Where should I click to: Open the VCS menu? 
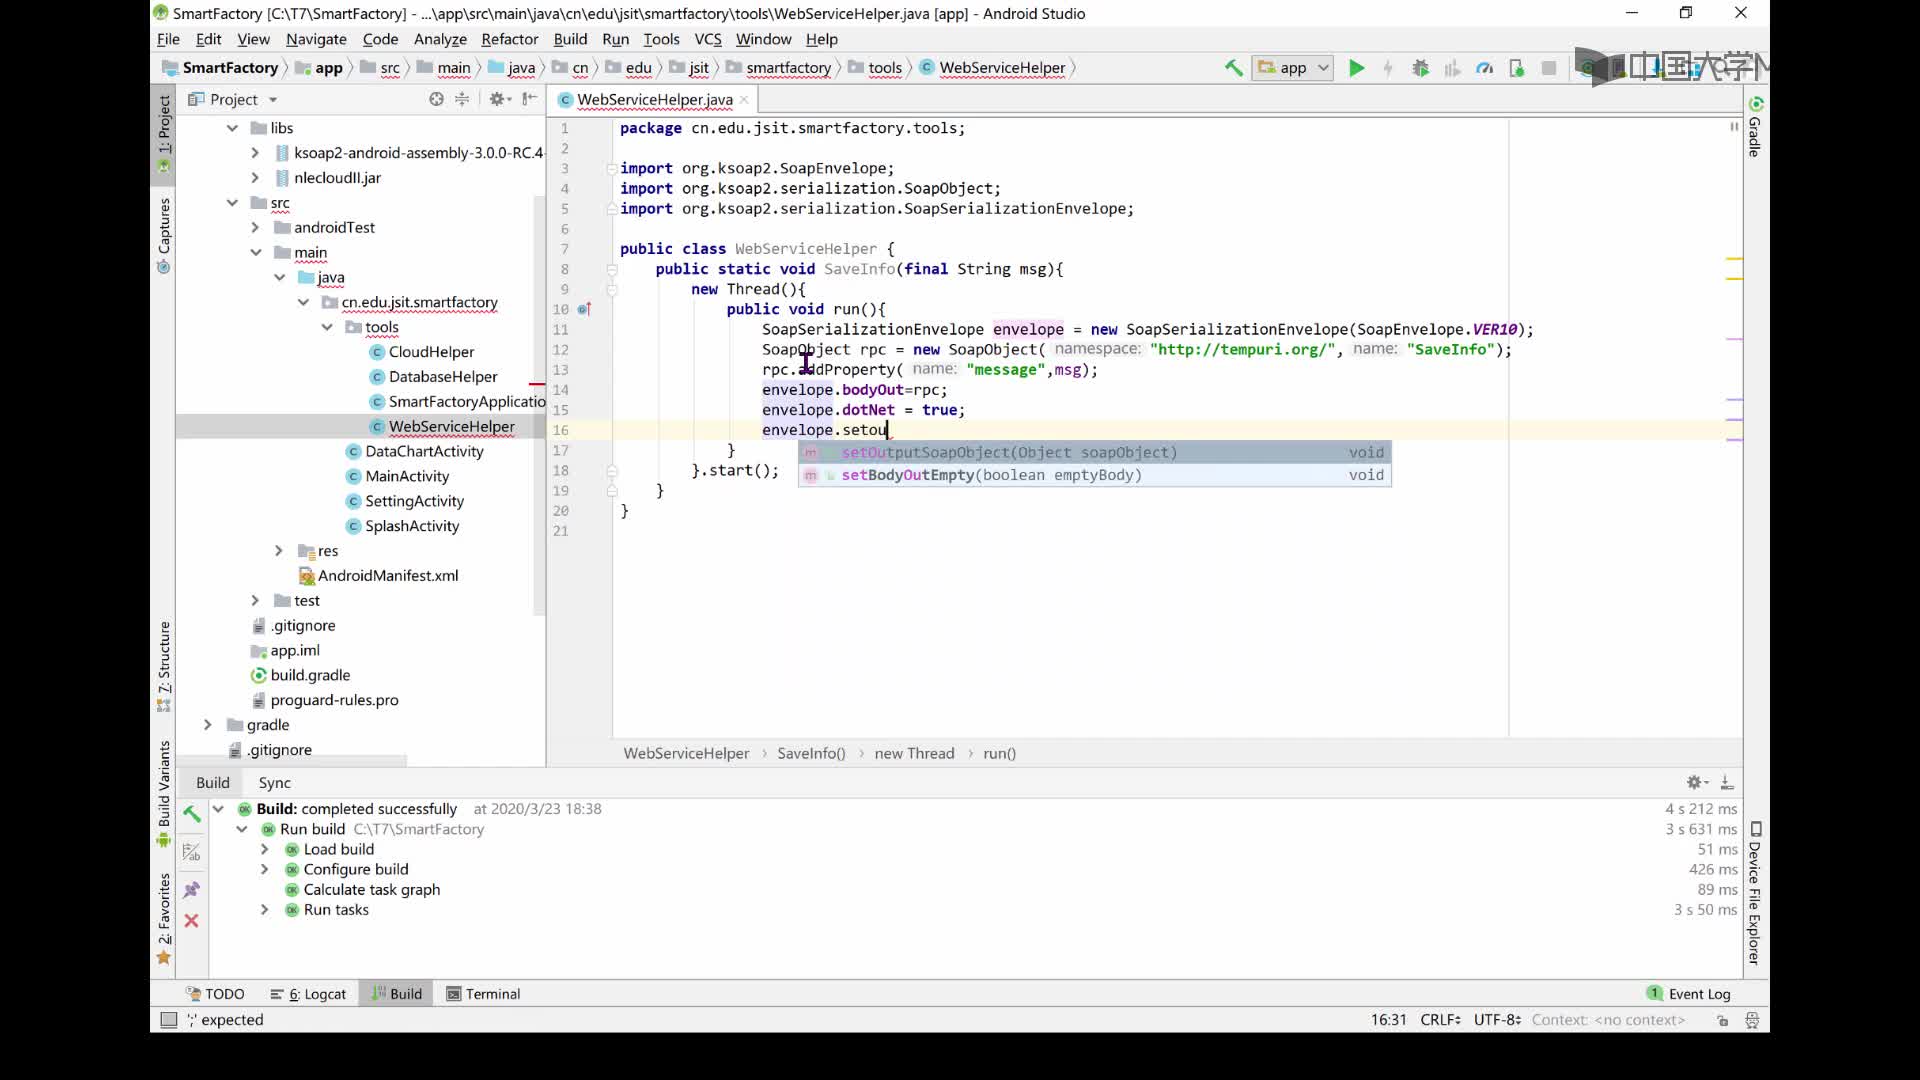coord(707,39)
